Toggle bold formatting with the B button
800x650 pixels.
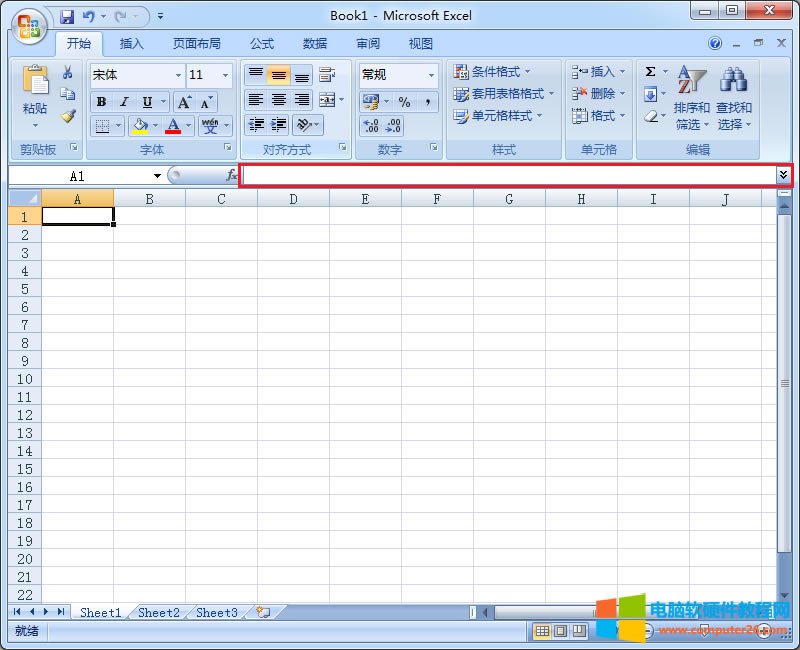point(100,101)
